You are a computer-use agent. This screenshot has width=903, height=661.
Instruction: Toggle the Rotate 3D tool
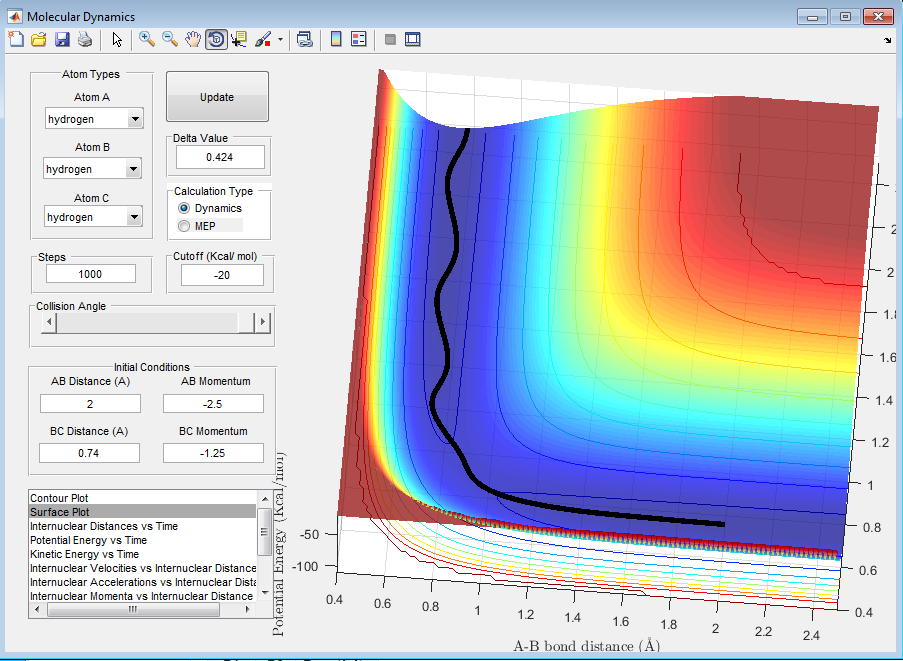click(x=216, y=39)
